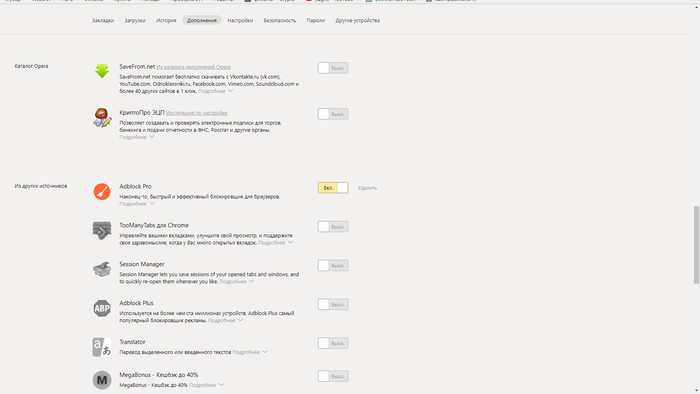This screenshot has width=700, height=394.
Task: Turn on the Adblock Plus toggle
Action: point(333,304)
